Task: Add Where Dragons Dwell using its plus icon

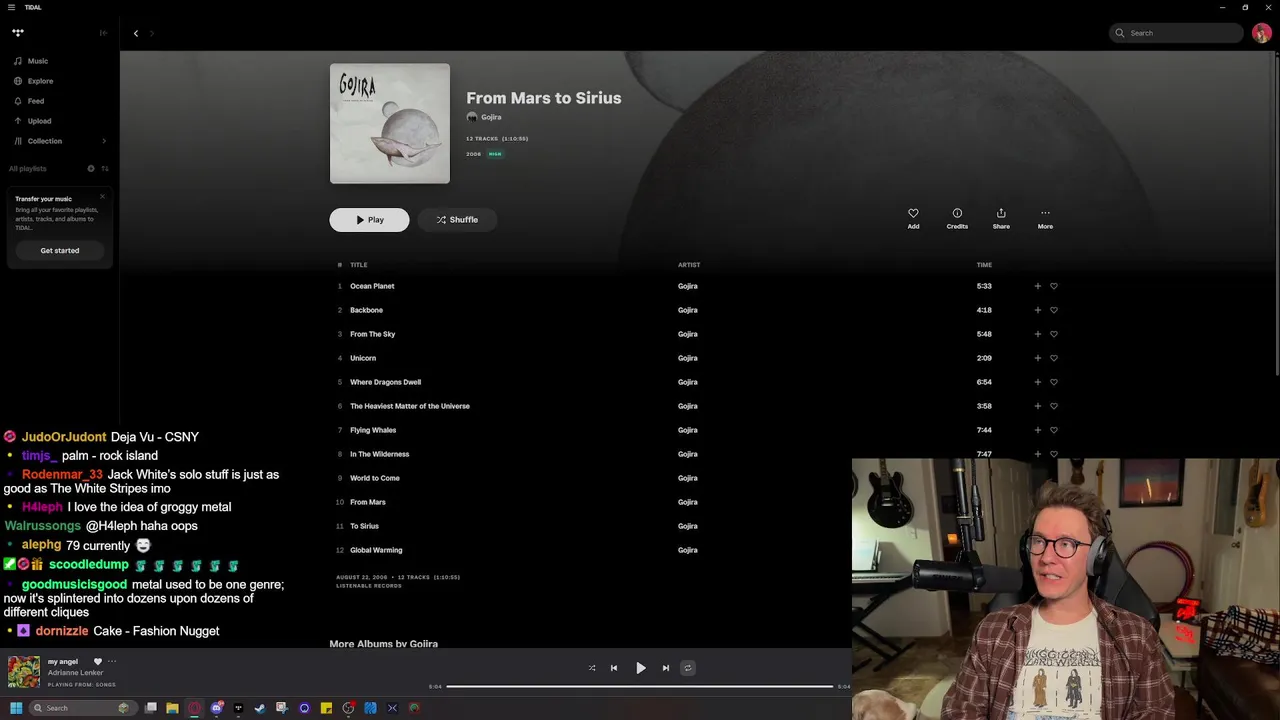Action: (1037, 382)
